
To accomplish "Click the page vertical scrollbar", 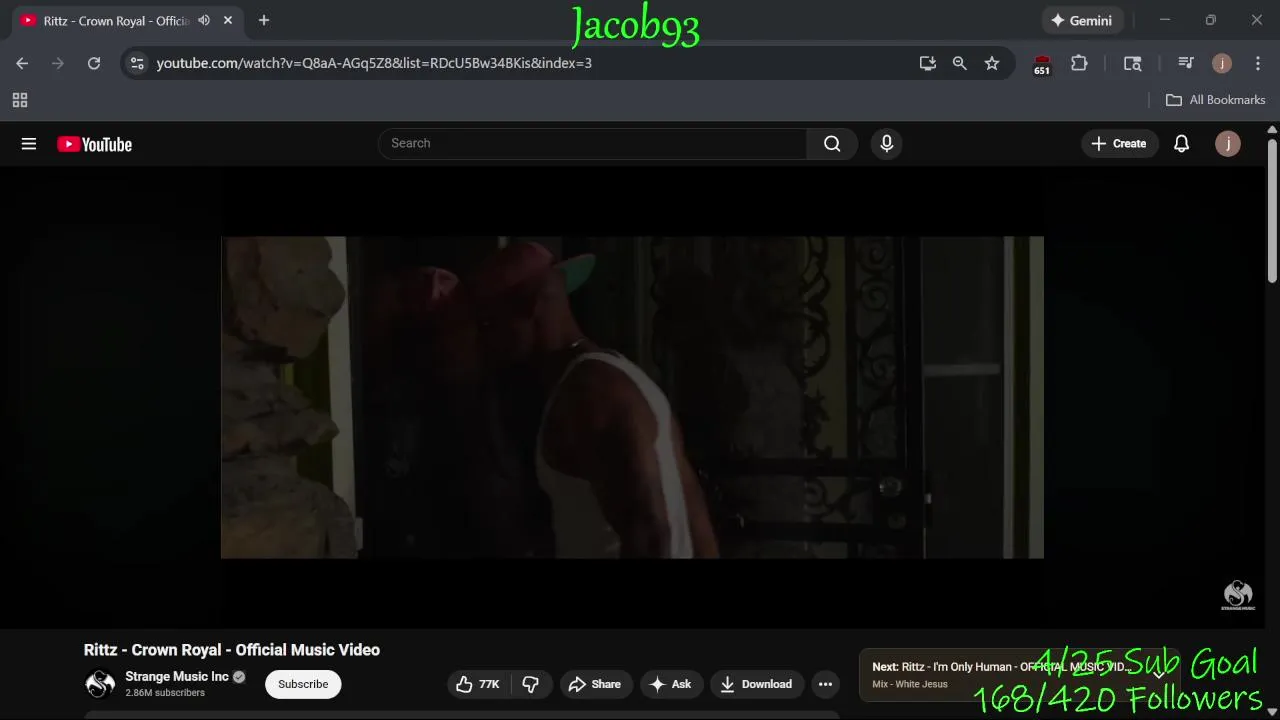I will tap(1272, 210).
